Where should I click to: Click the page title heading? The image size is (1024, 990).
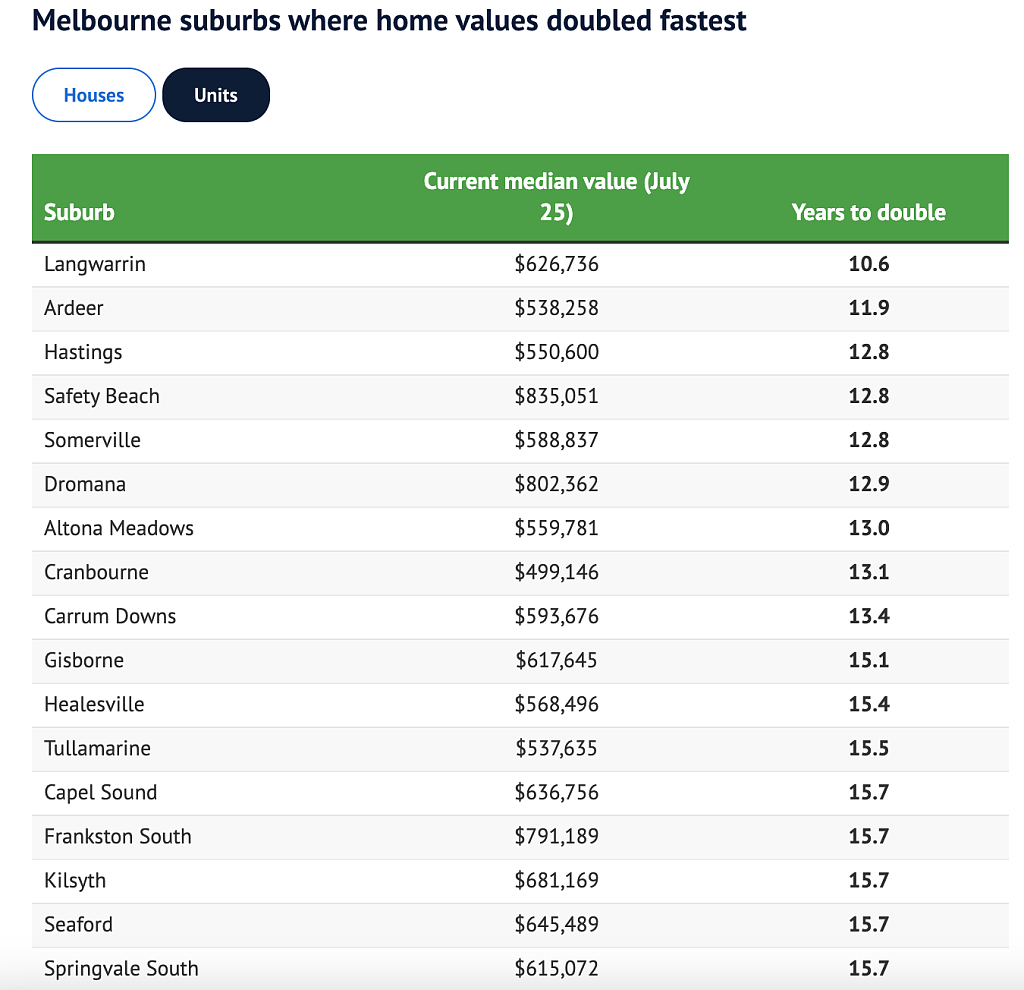click(x=389, y=20)
